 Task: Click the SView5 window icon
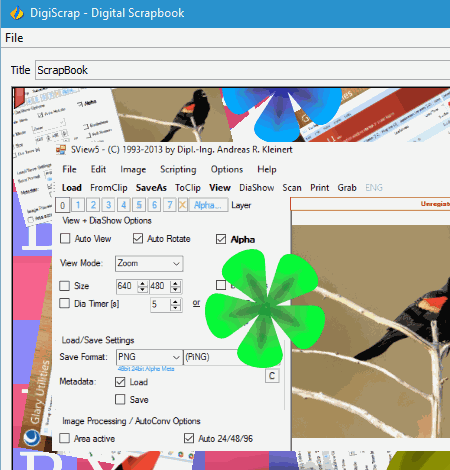61,150
